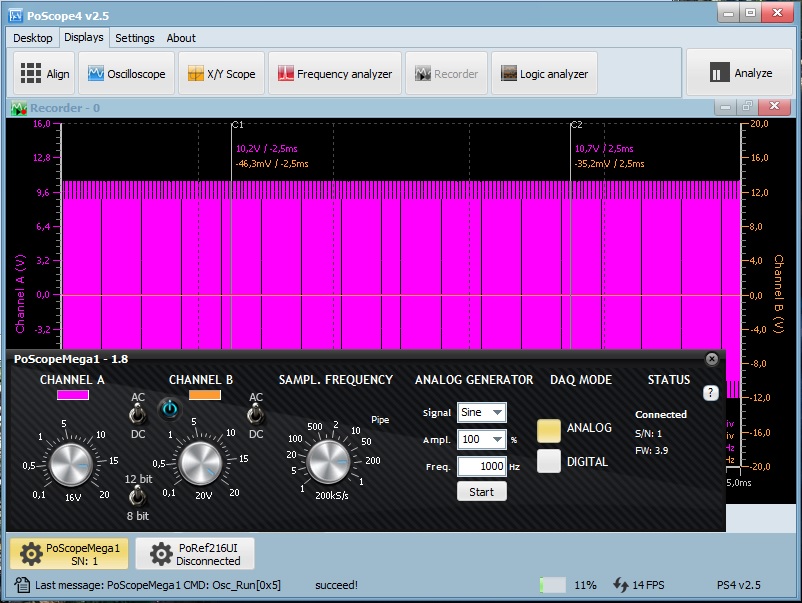The width and height of the screenshot is (802, 603).
Task: Click the help question mark button
Action: tap(710, 393)
